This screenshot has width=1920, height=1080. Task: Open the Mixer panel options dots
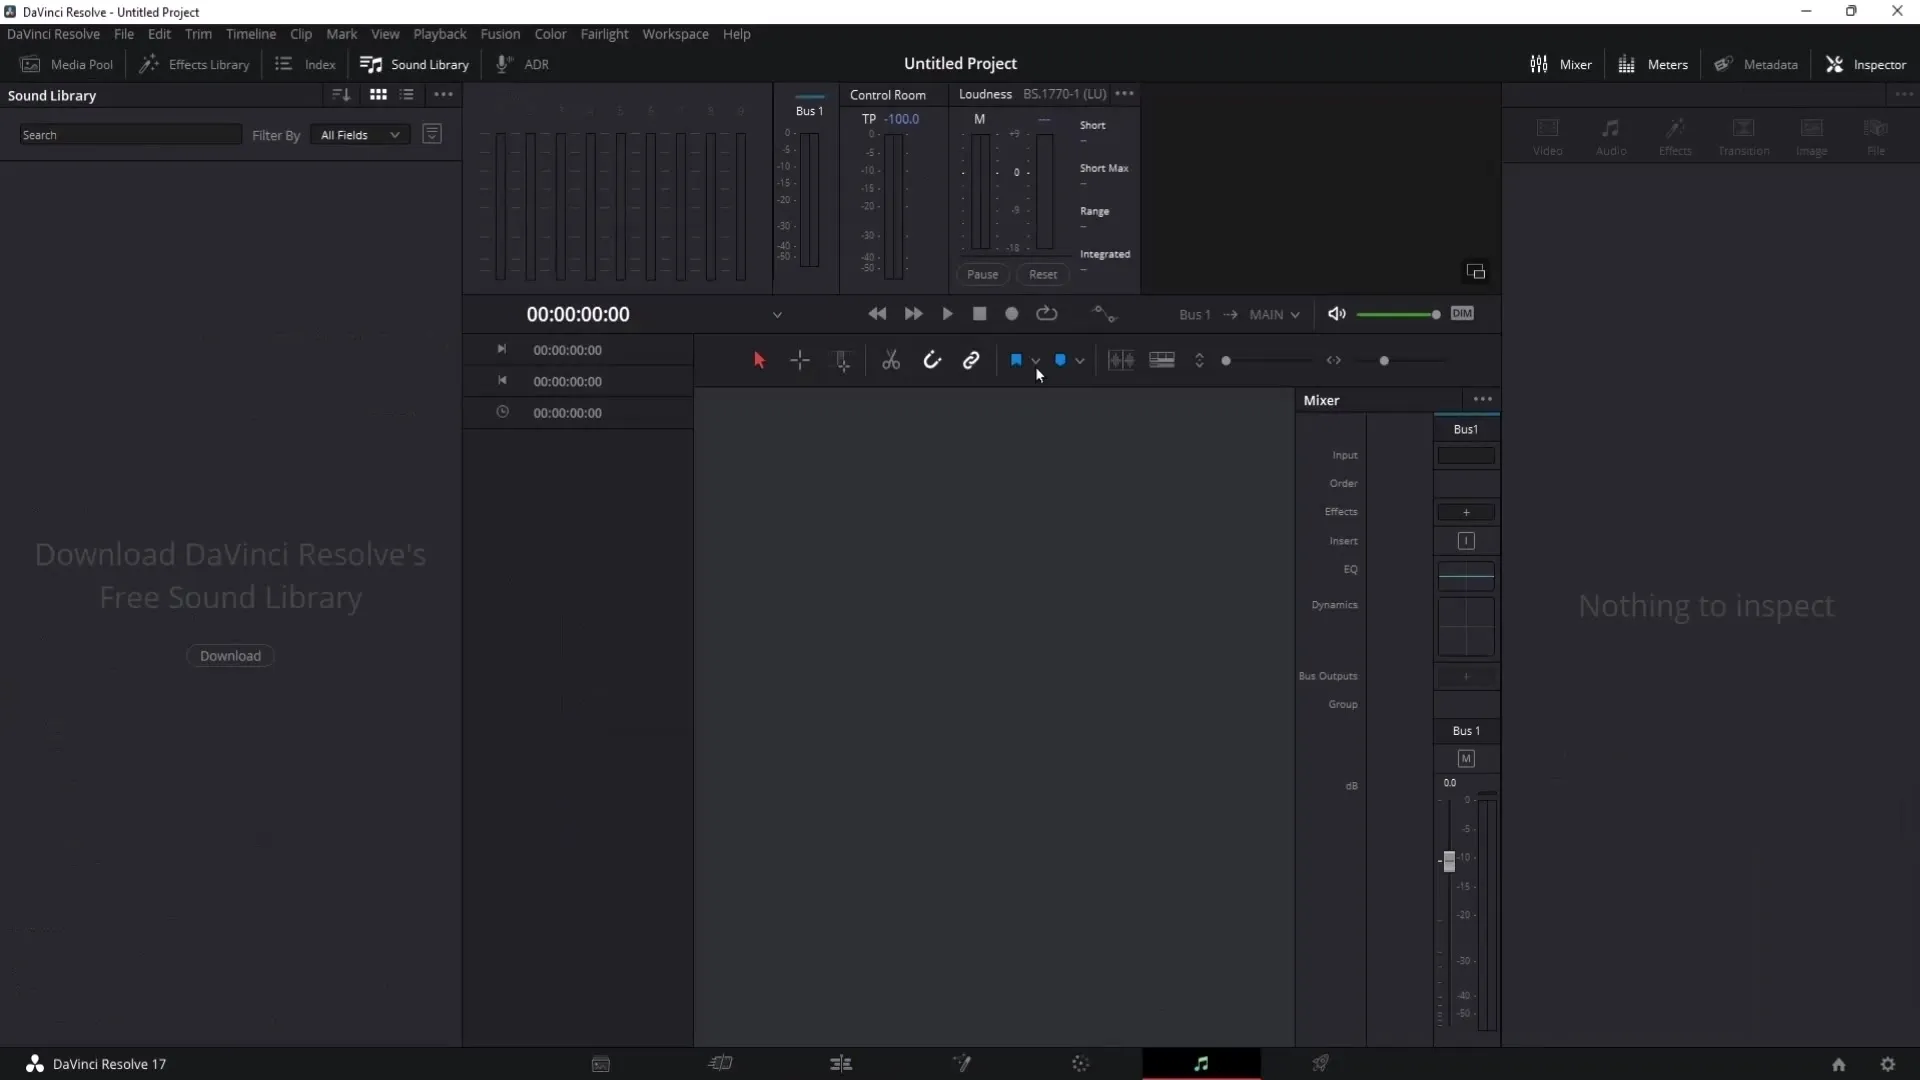(1483, 400)
